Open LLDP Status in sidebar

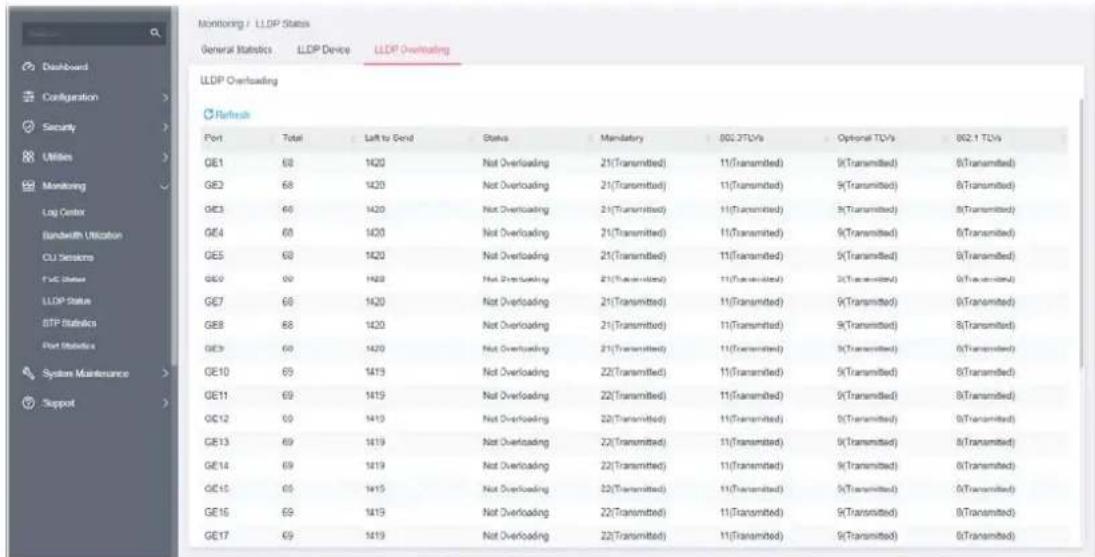(66, 301)
